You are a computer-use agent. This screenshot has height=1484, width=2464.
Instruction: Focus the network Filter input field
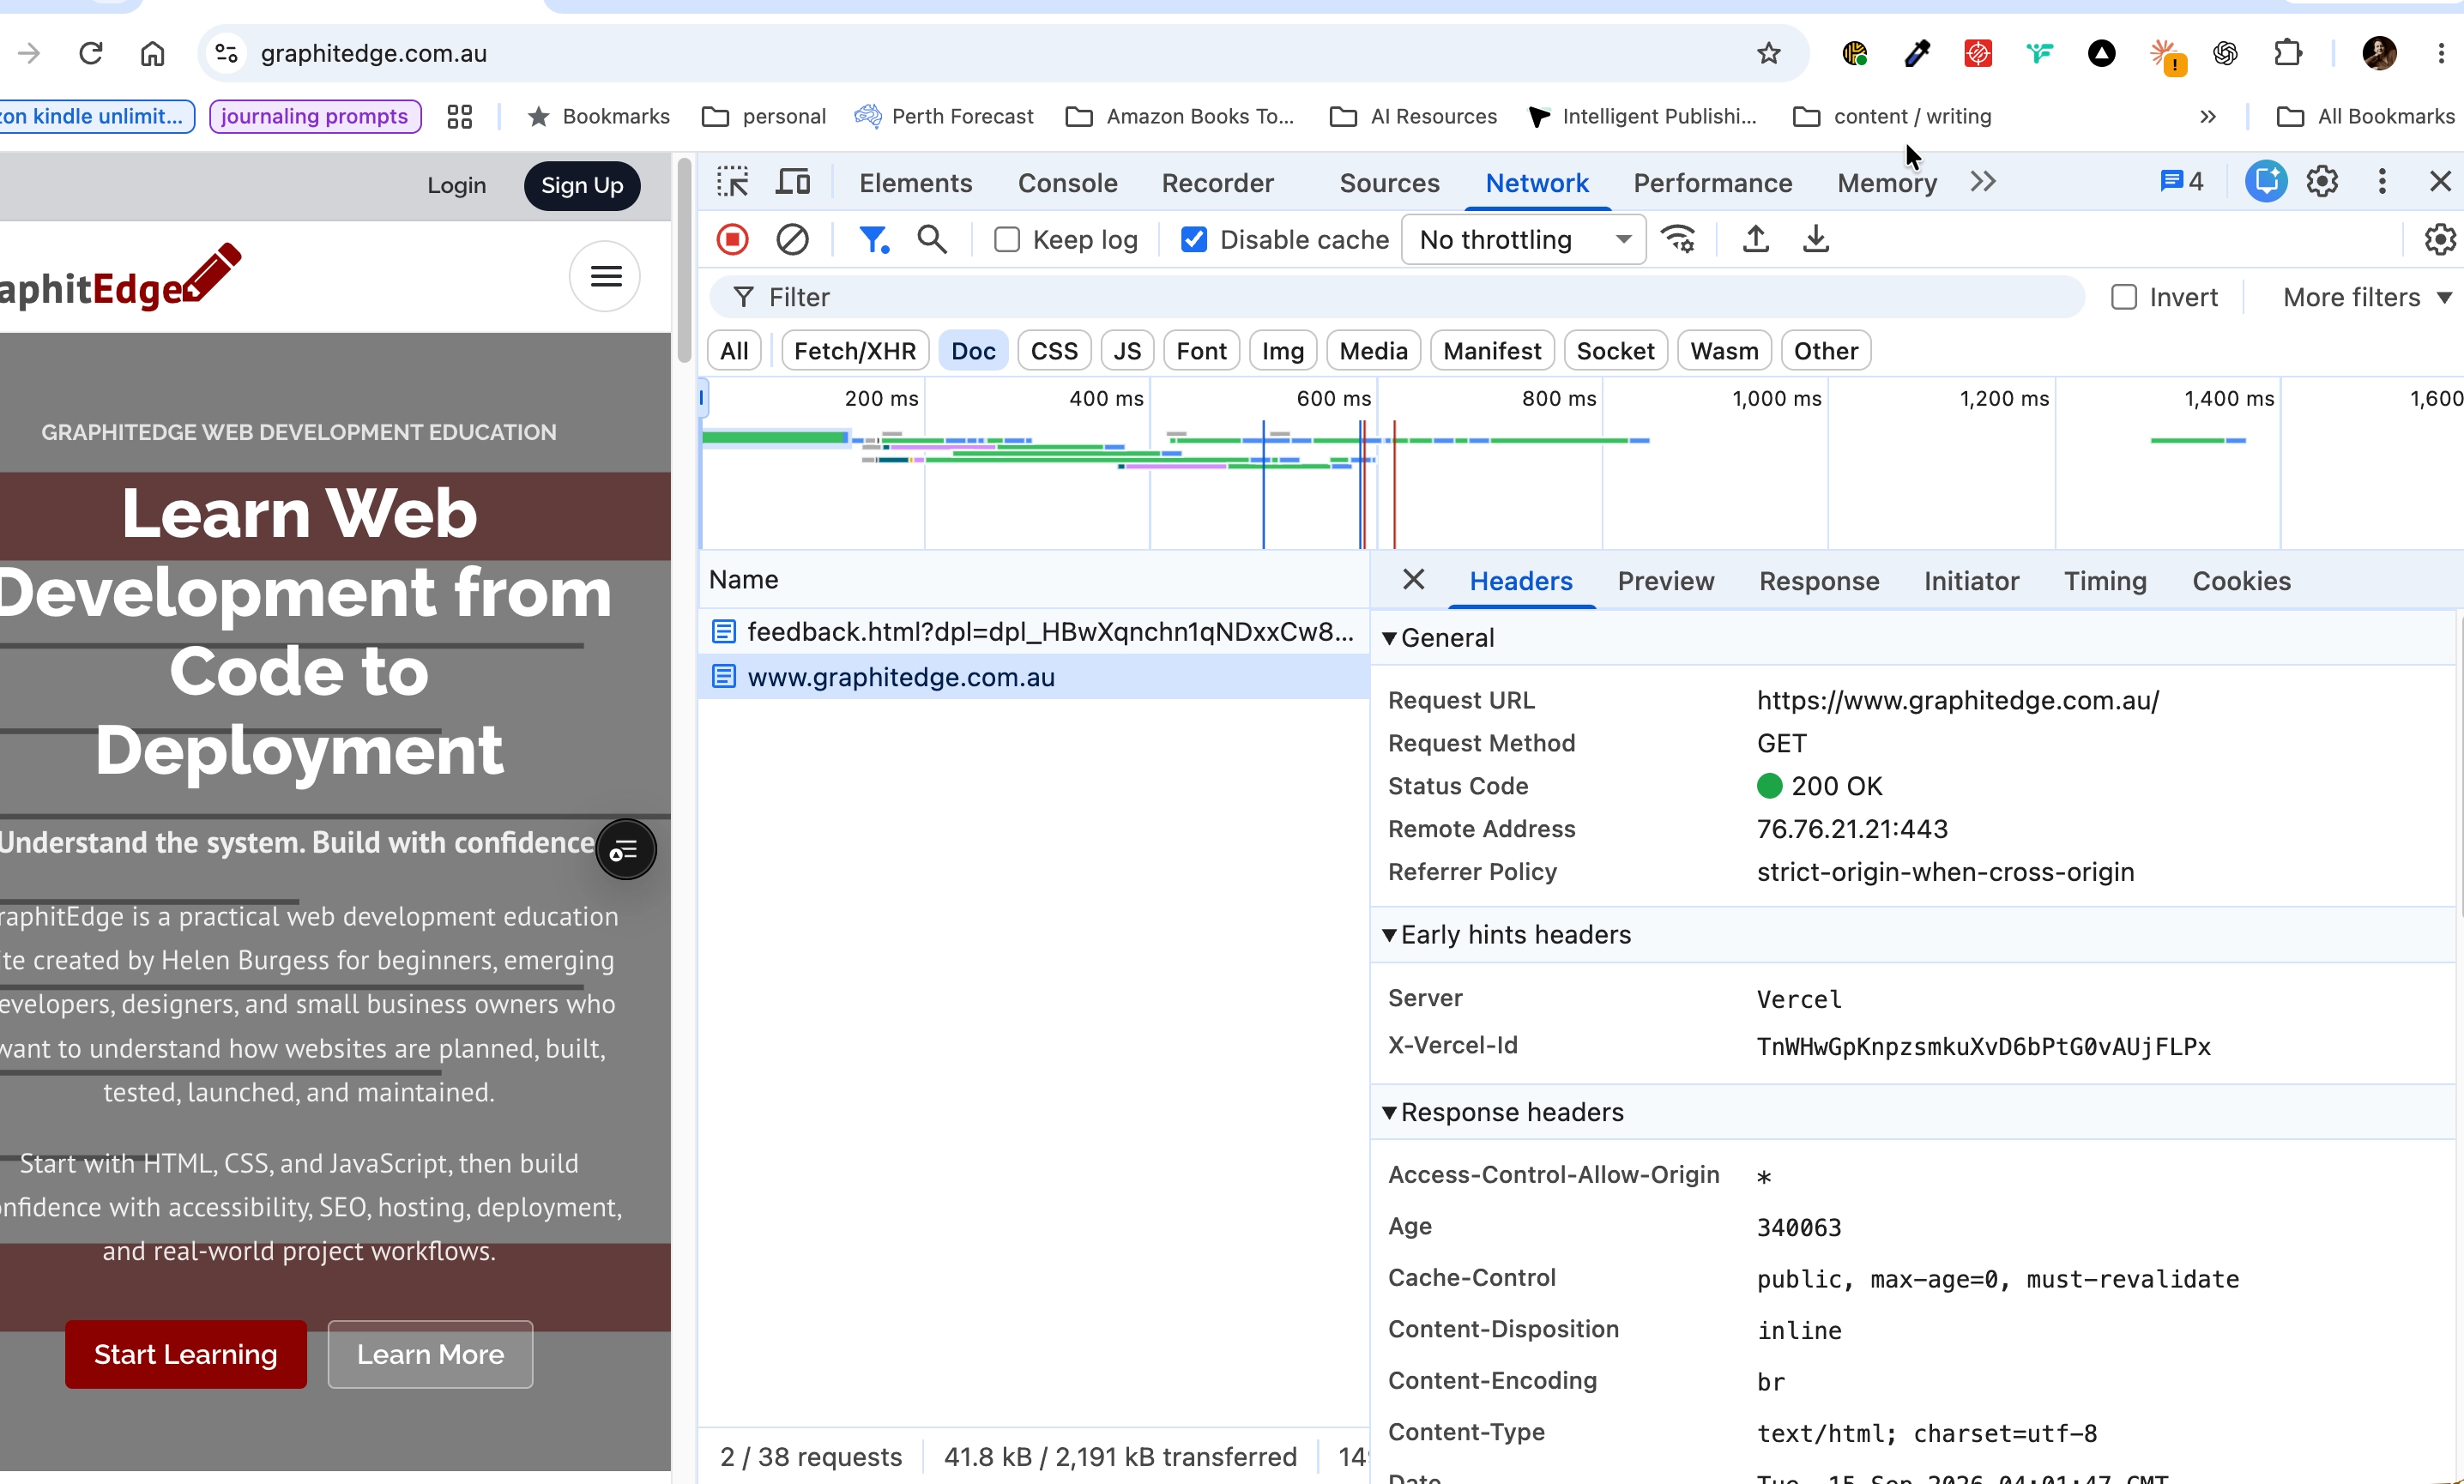[1395, 297]
